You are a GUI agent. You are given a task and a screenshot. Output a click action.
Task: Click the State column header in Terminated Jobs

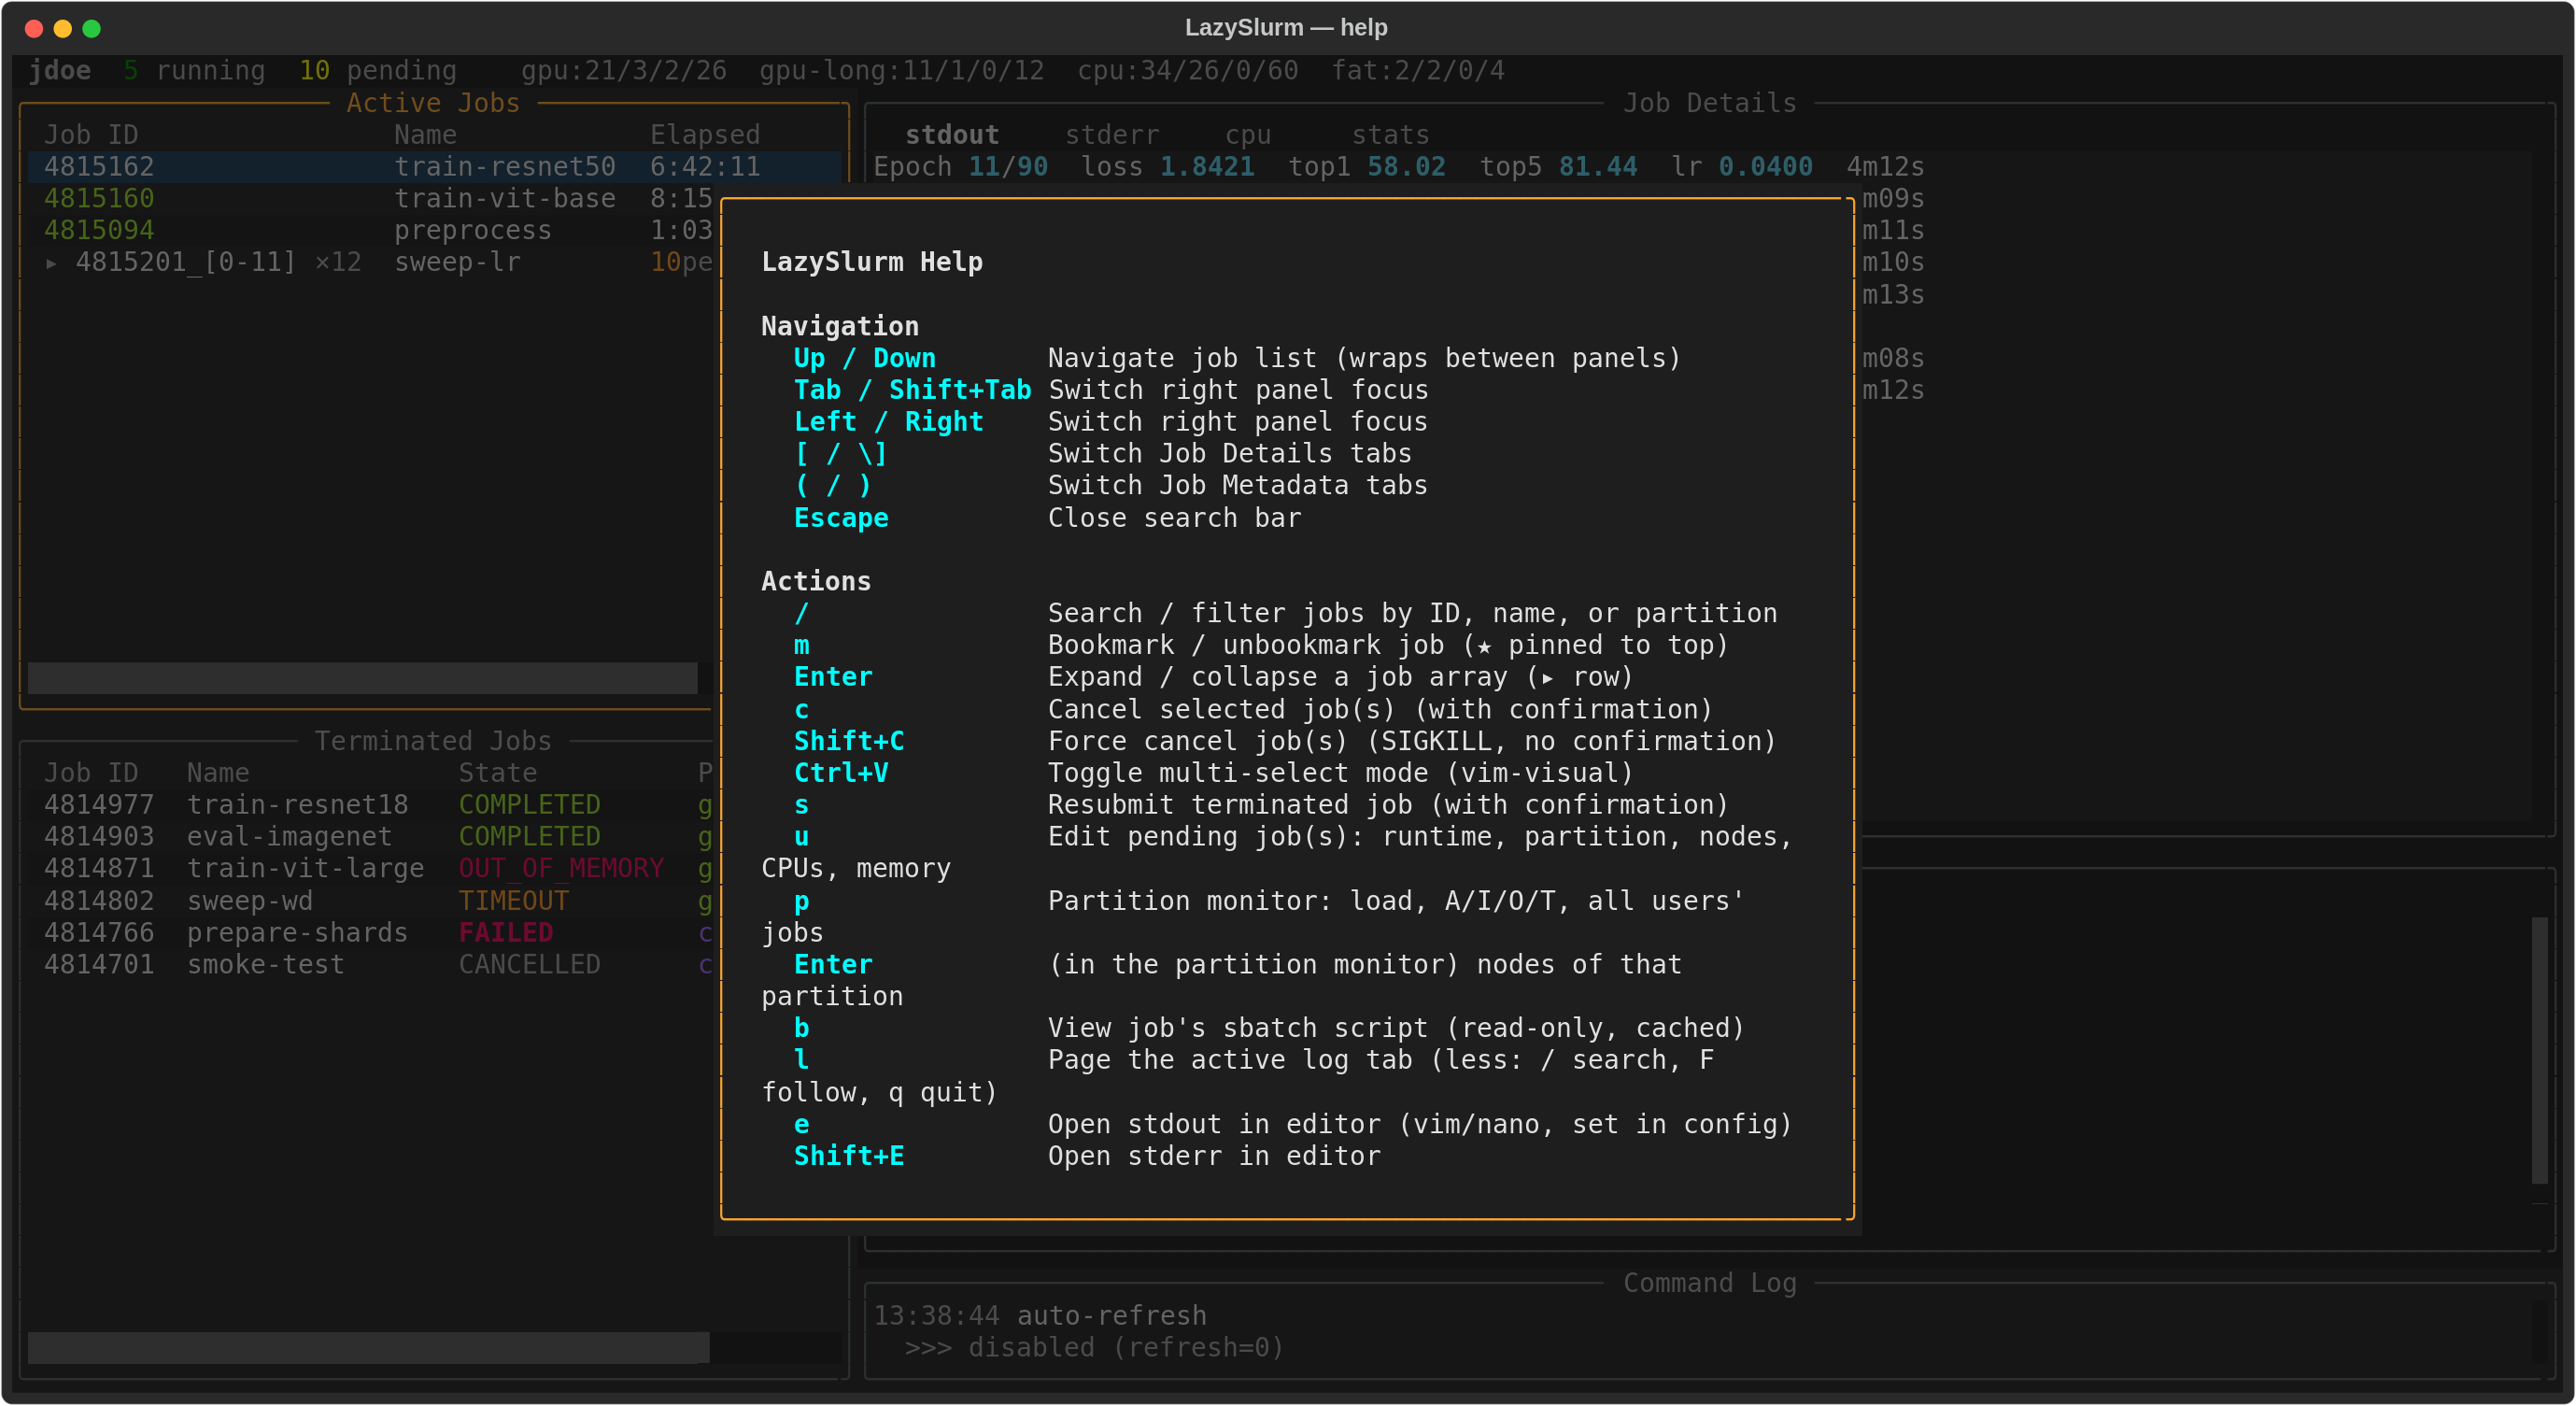click(x=497, y=773)
